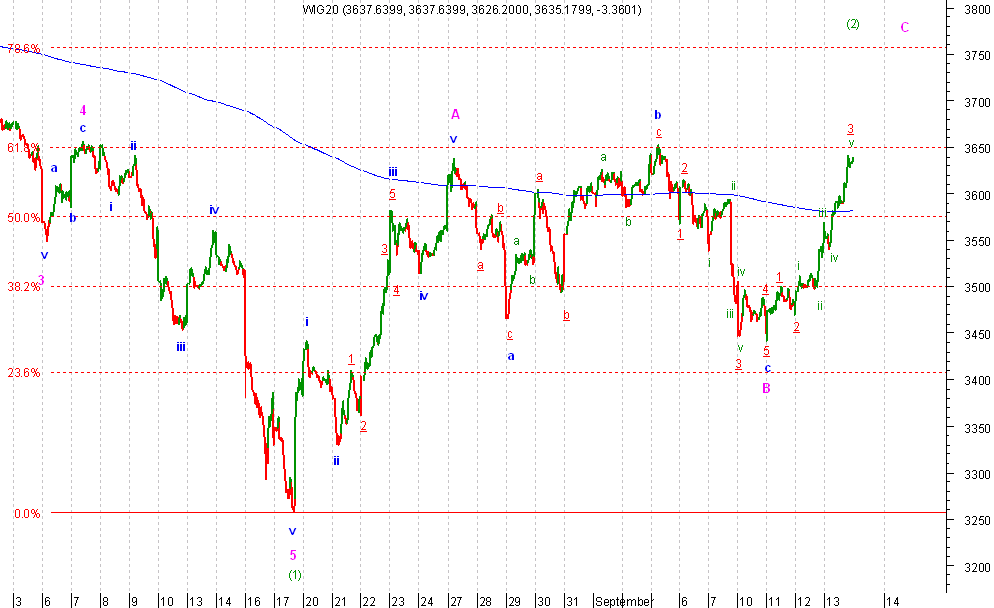Screen dimensions: 994x608
Task: Click the 3600 price axis label
Action: click(x=977, y=195)
